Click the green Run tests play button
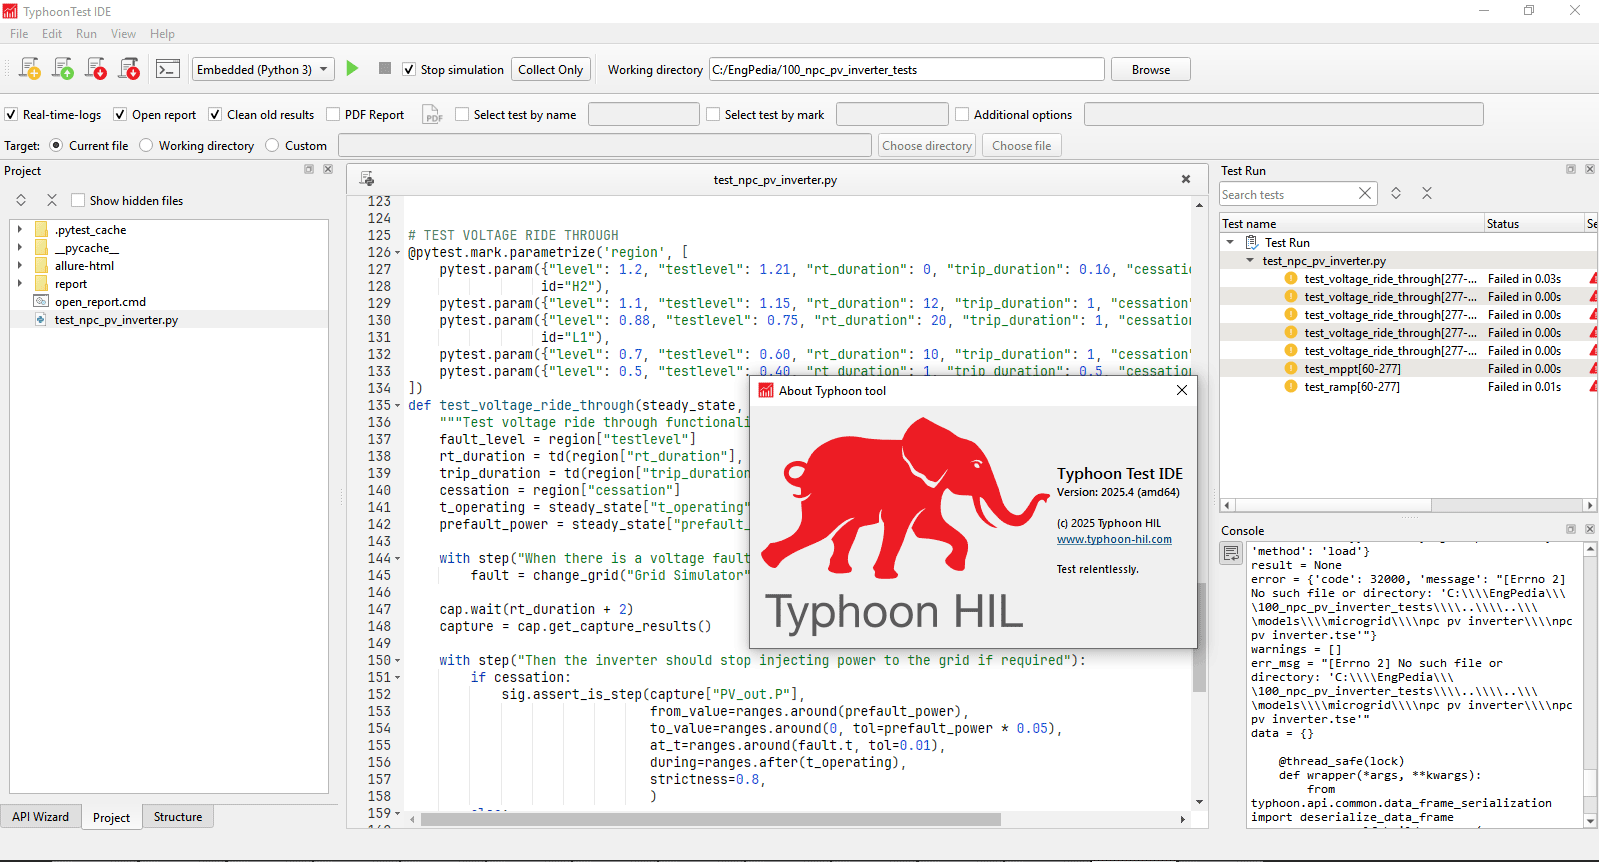Viewport: 1599px width, 862px height. (x=352, y=69)
